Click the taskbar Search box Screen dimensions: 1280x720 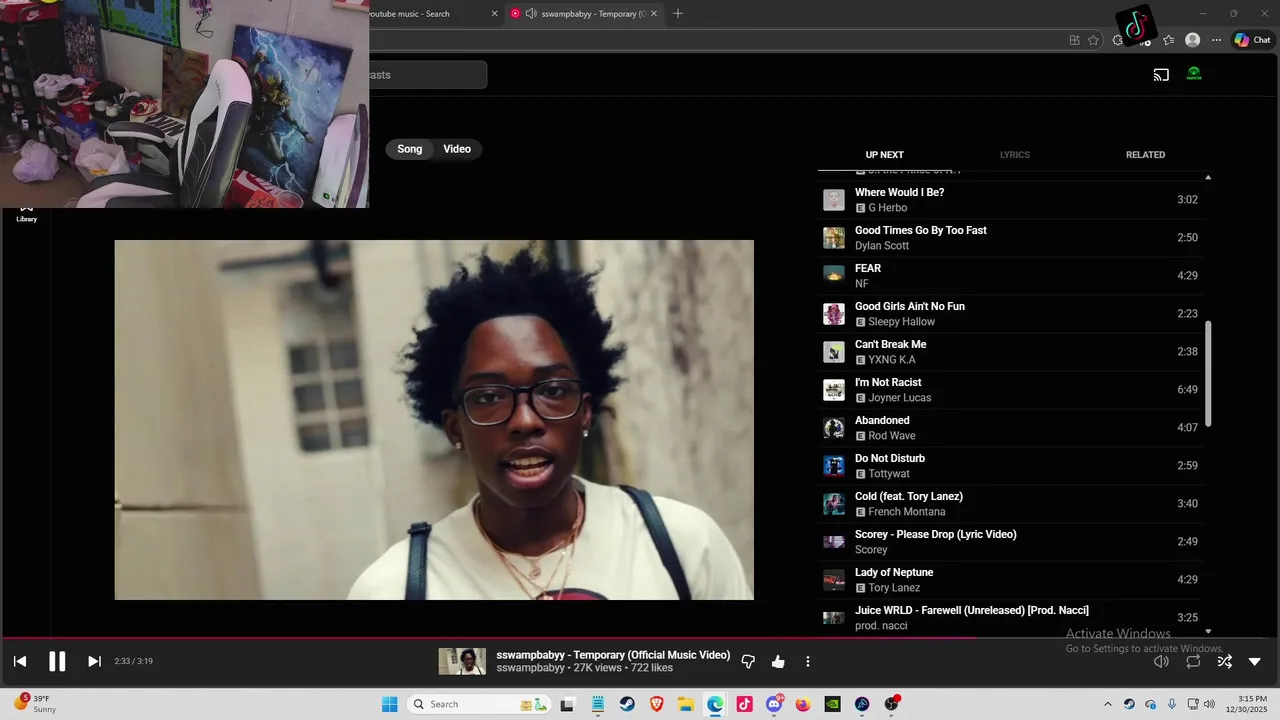[479, 704]
